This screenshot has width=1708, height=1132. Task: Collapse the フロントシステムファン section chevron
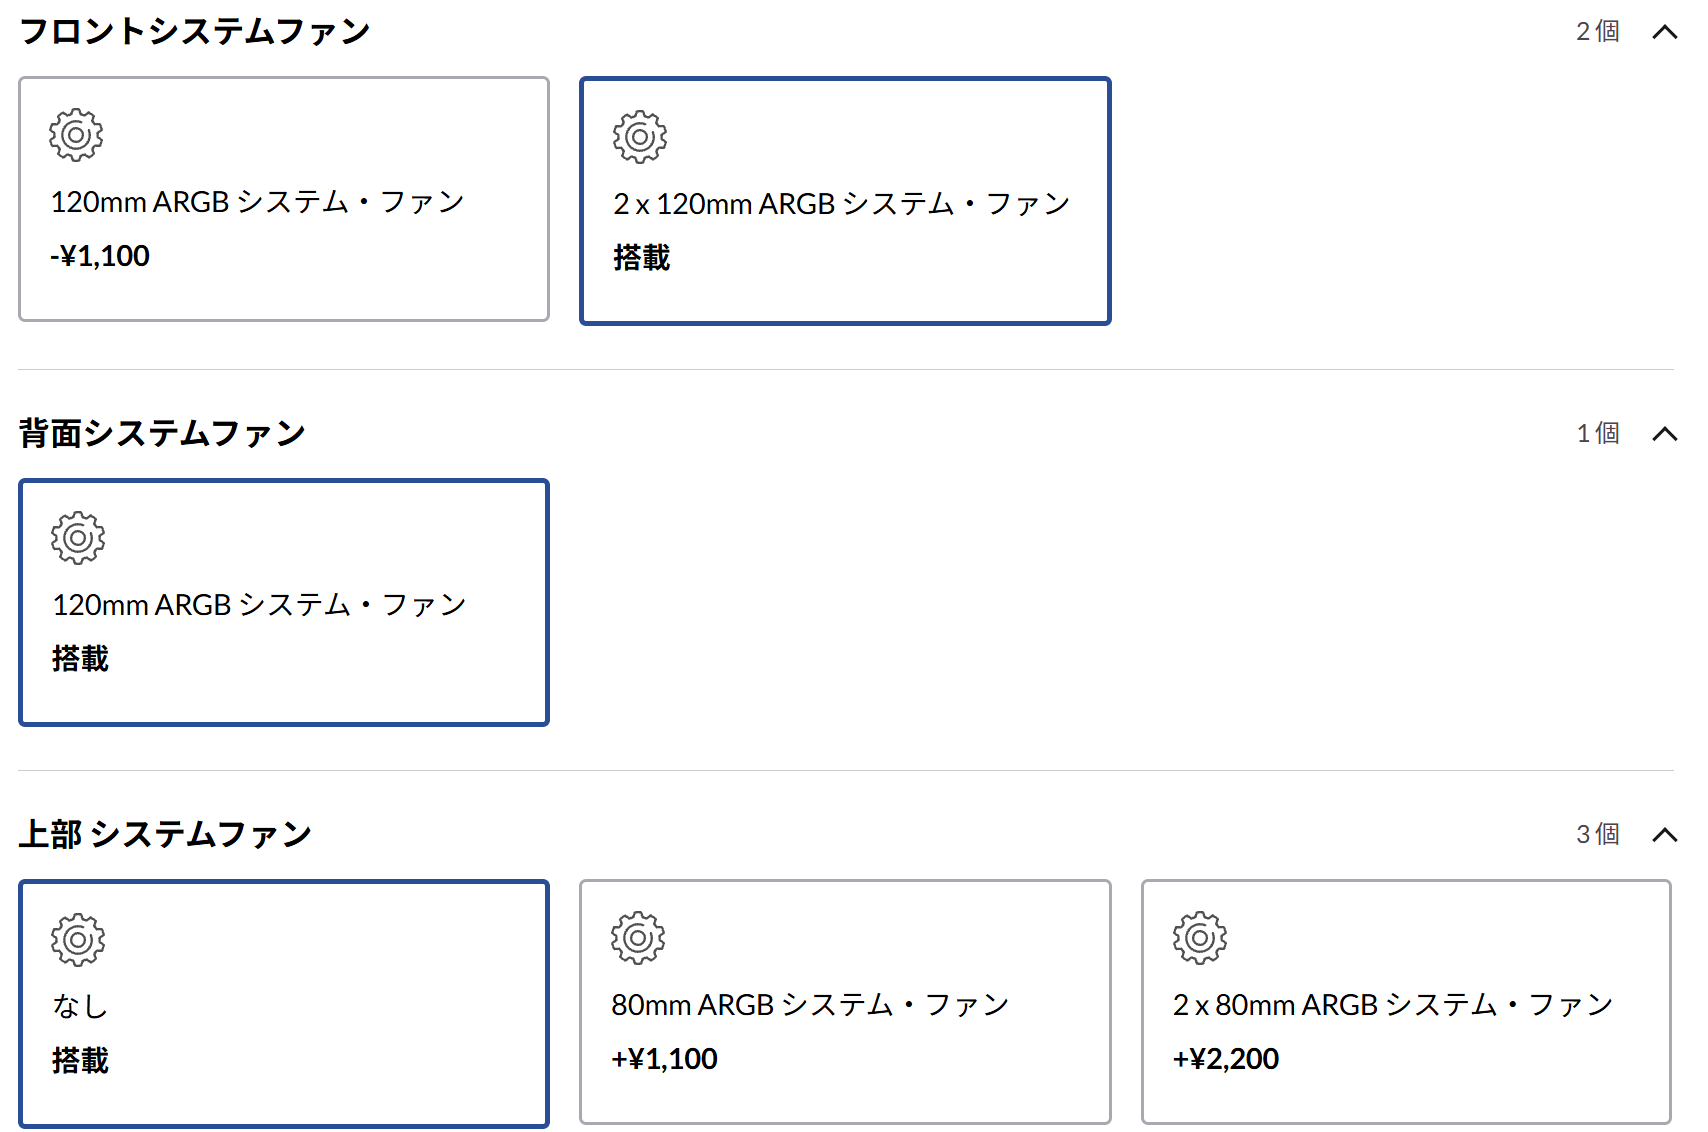1664,32
